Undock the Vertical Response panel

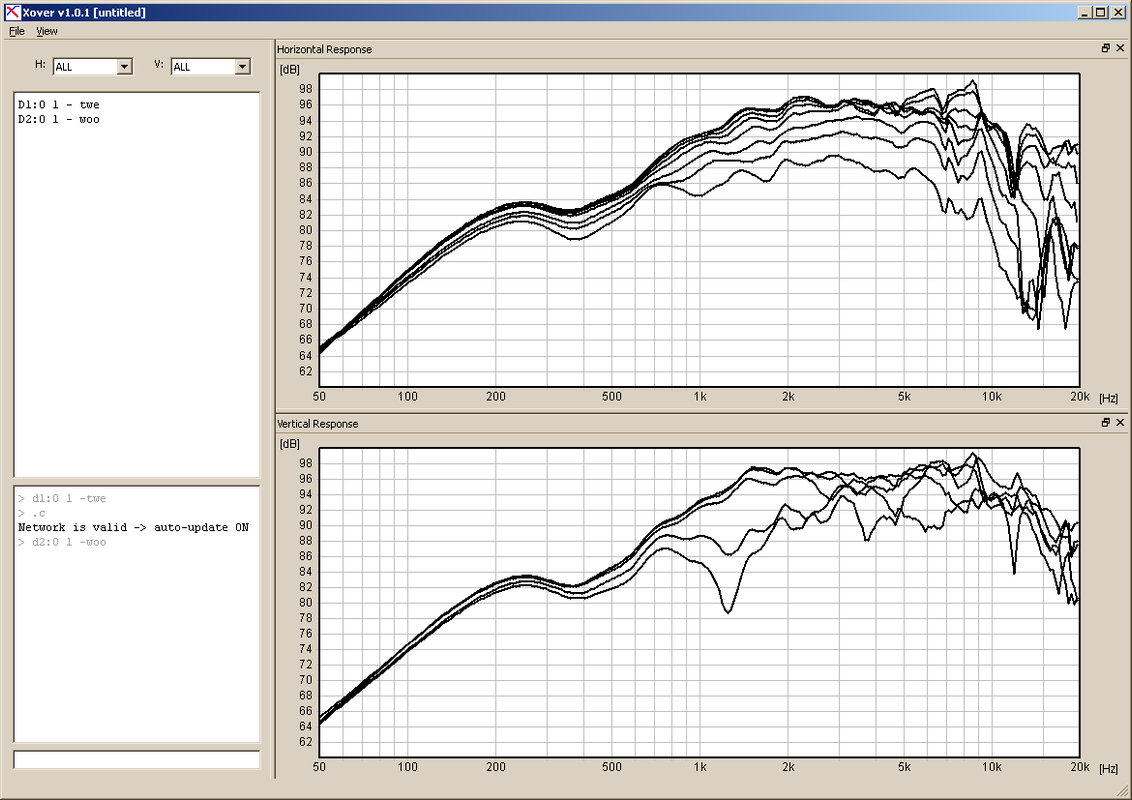(x=1105, y=422)
